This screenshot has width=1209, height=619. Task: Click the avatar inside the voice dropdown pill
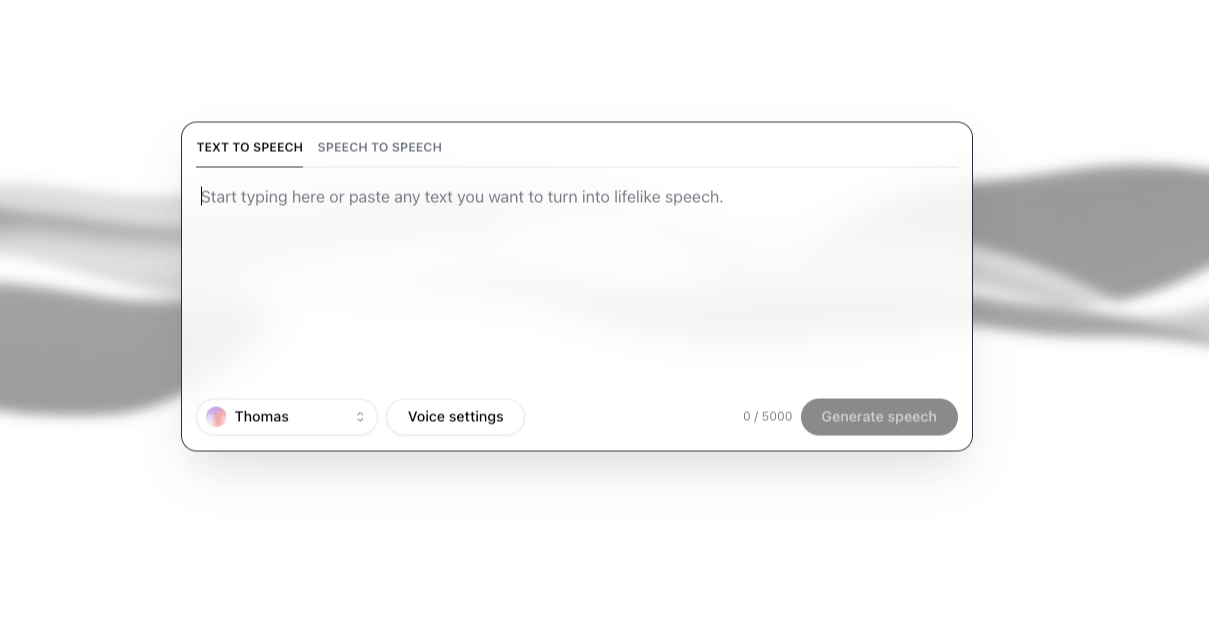pyautogui.click(x=216, y=416)
